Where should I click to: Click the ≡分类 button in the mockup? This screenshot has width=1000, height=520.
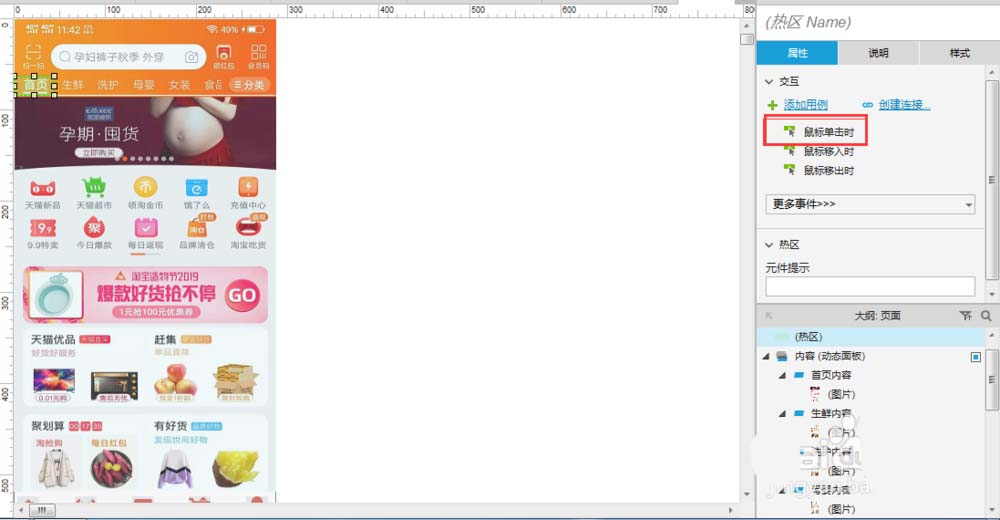[249, 85]
